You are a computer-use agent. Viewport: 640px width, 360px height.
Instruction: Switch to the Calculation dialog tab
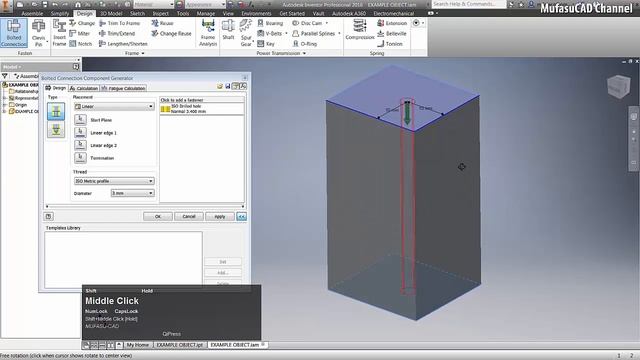[x=84, y=88]
